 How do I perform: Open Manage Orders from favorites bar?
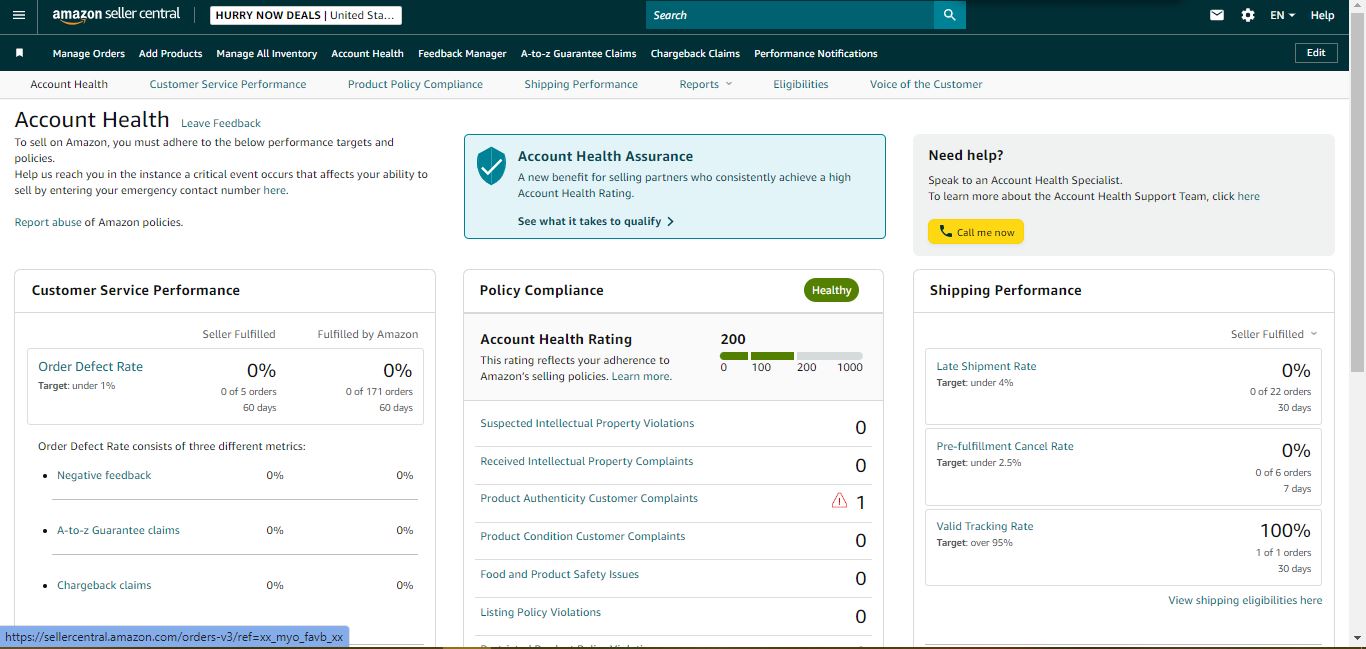[x=89, y=53]
